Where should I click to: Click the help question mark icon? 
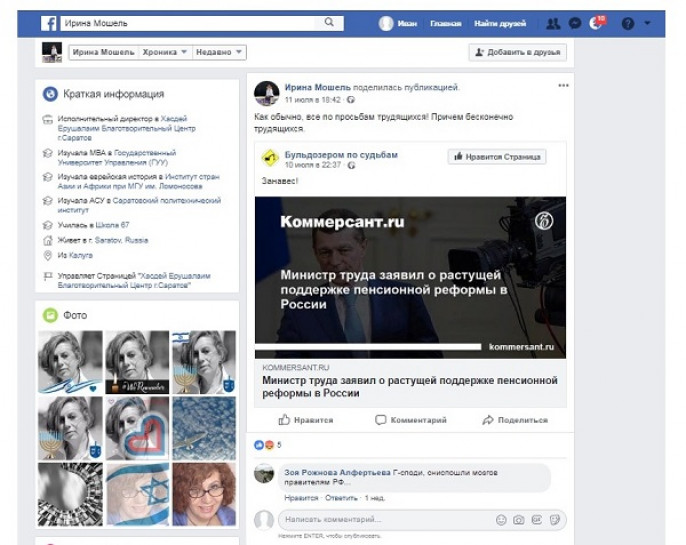[628, 23]
